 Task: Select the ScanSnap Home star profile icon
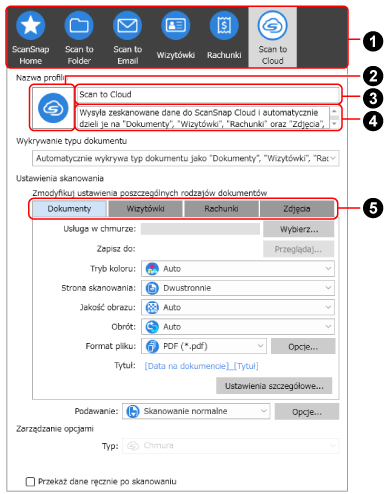tap(30, 25)
